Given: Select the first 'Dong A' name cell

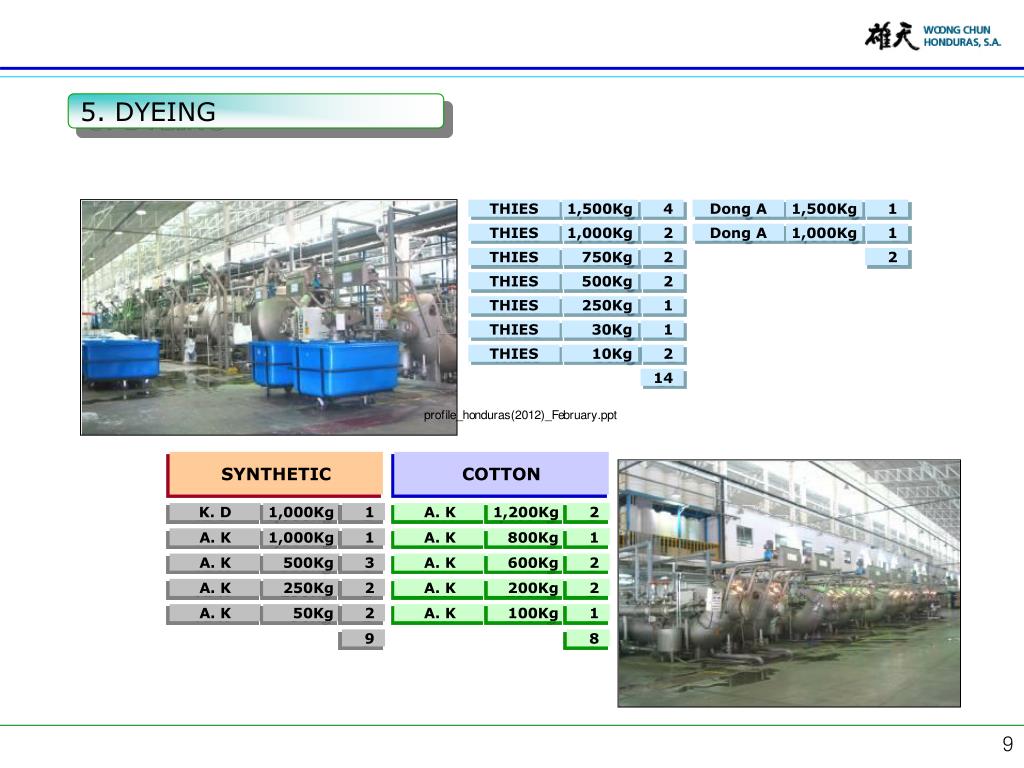Looking at the screenshot, I should (738, 209).
